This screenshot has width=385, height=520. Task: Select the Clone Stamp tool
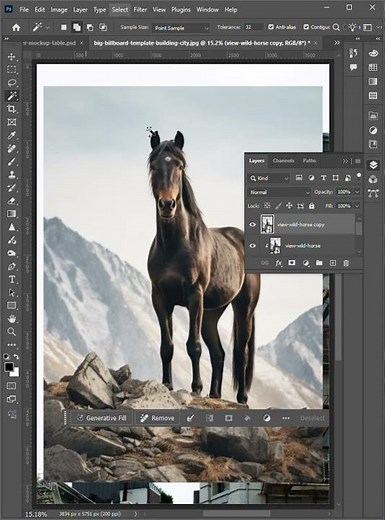coord(12,174)
